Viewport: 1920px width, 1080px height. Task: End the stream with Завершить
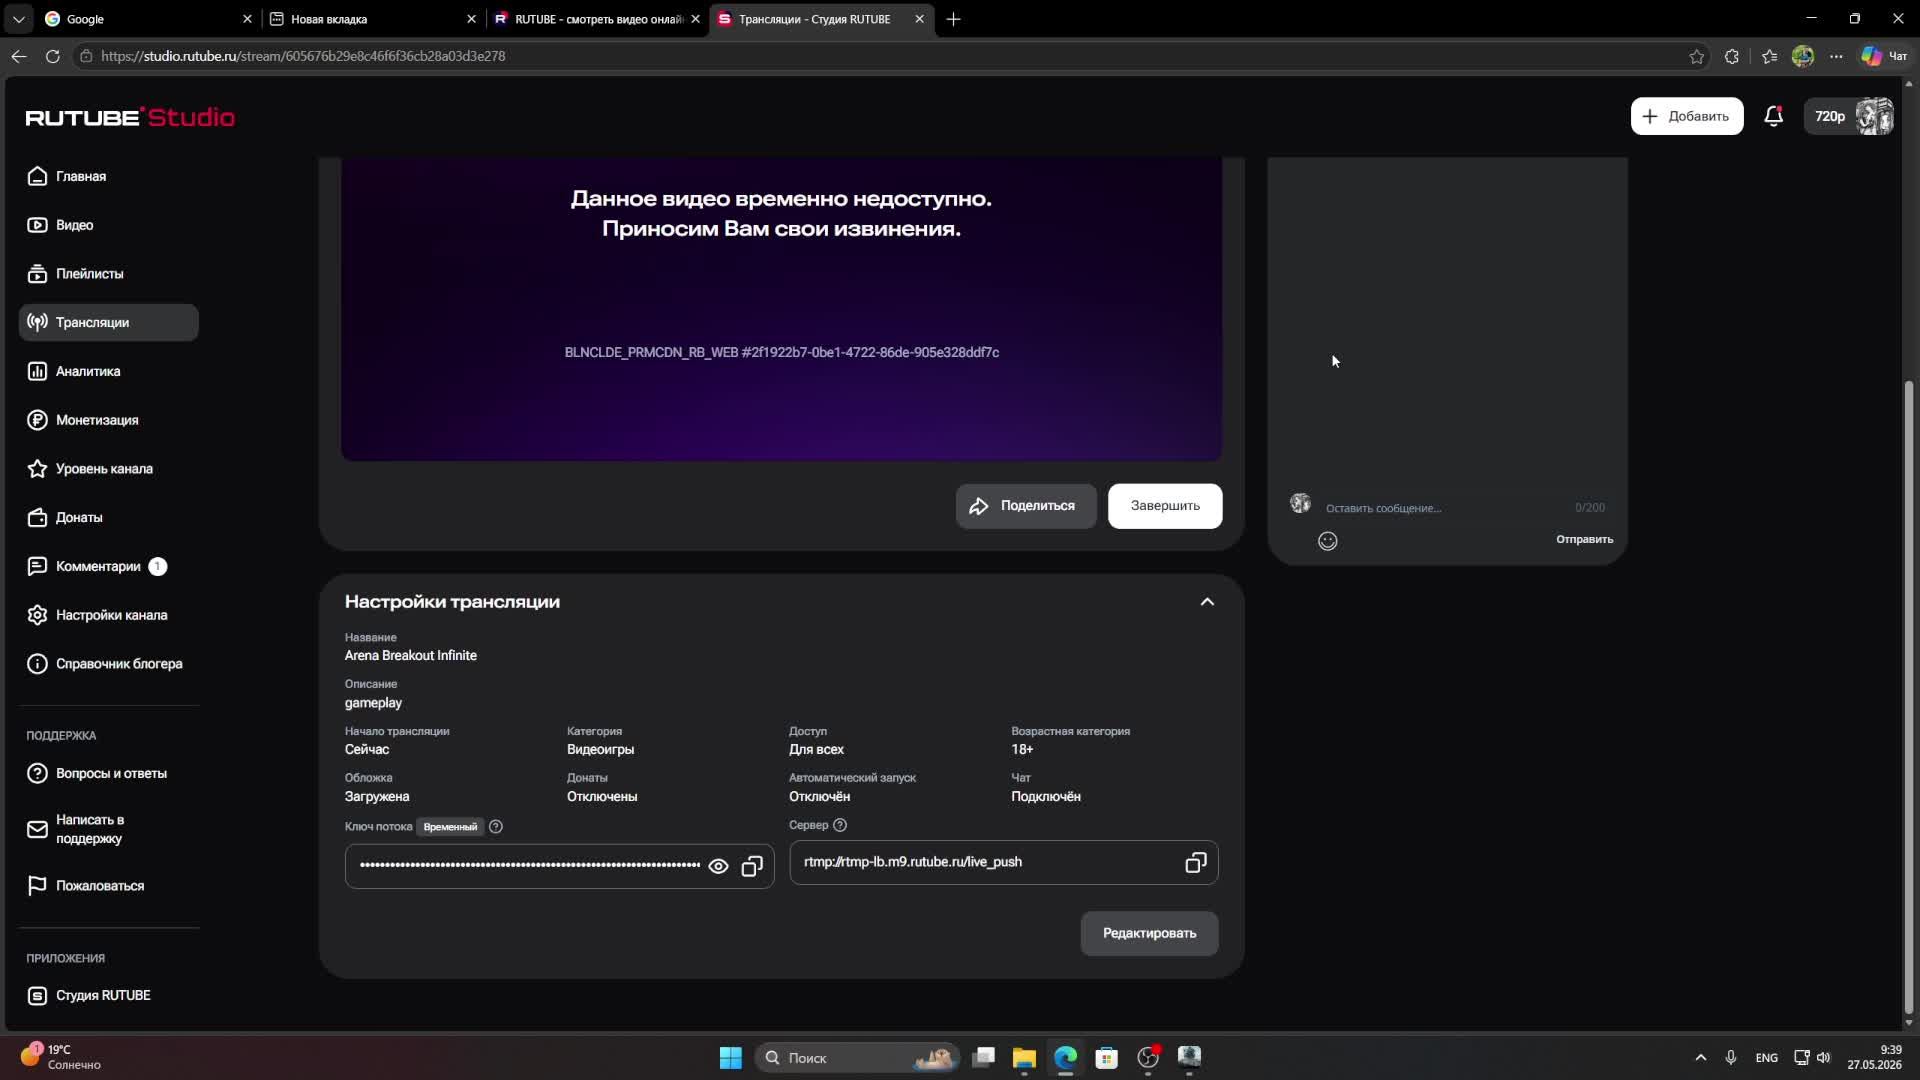coord(1165,506)
